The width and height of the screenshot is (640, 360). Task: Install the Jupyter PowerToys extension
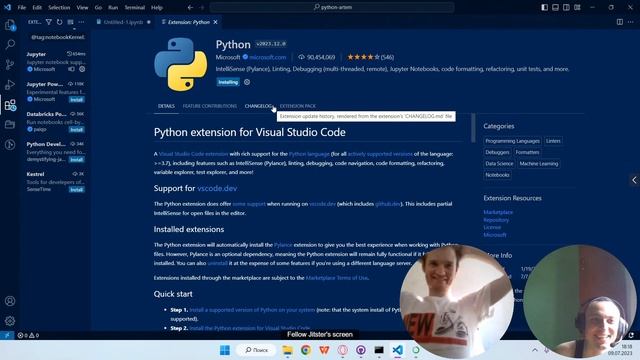pyautogui.click(x=76, y=100)
